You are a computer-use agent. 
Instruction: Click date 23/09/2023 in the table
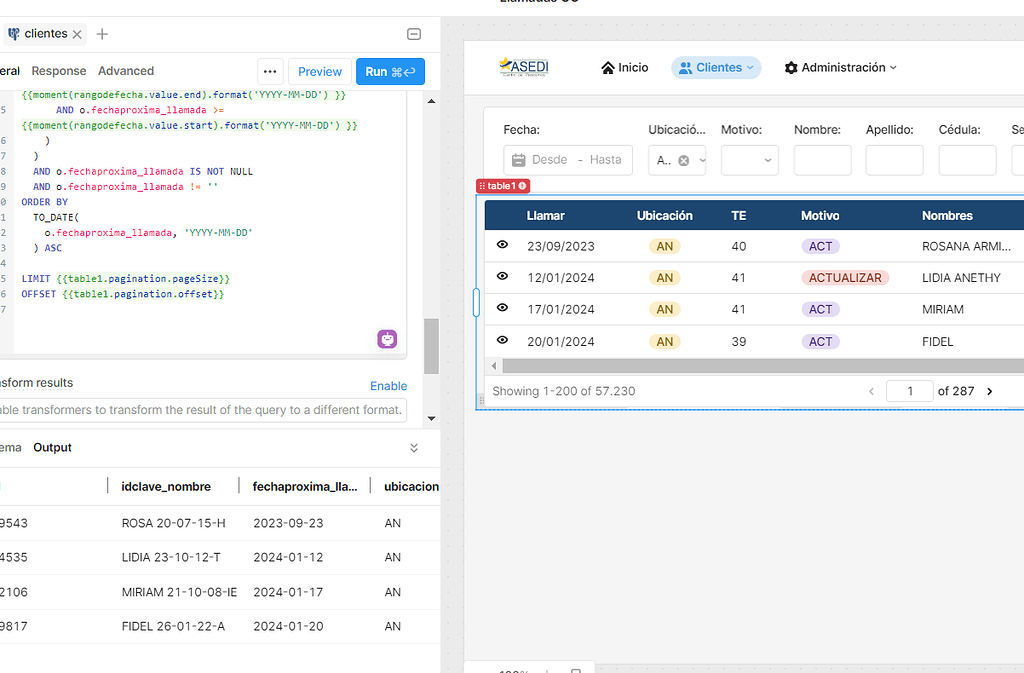561,247
